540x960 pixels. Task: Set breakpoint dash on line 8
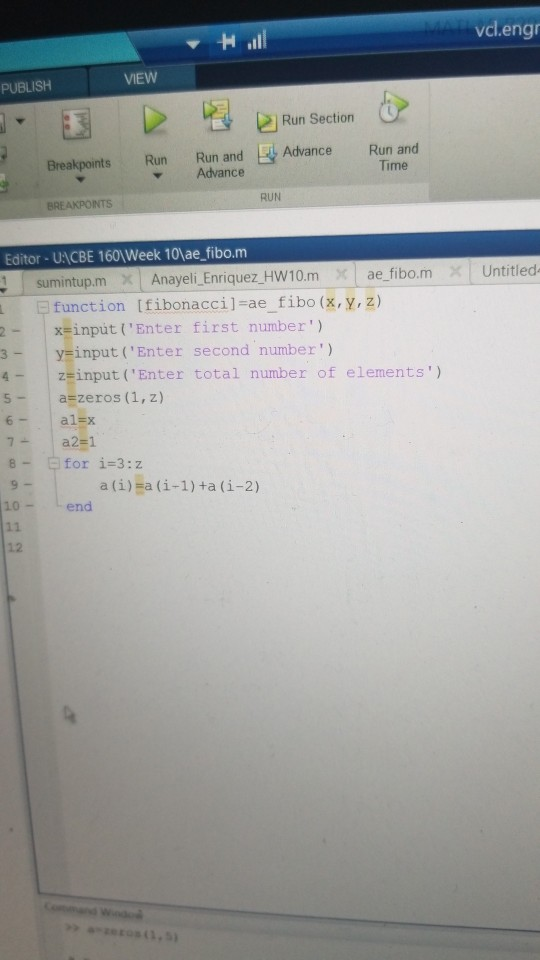[x=28, y=464]
